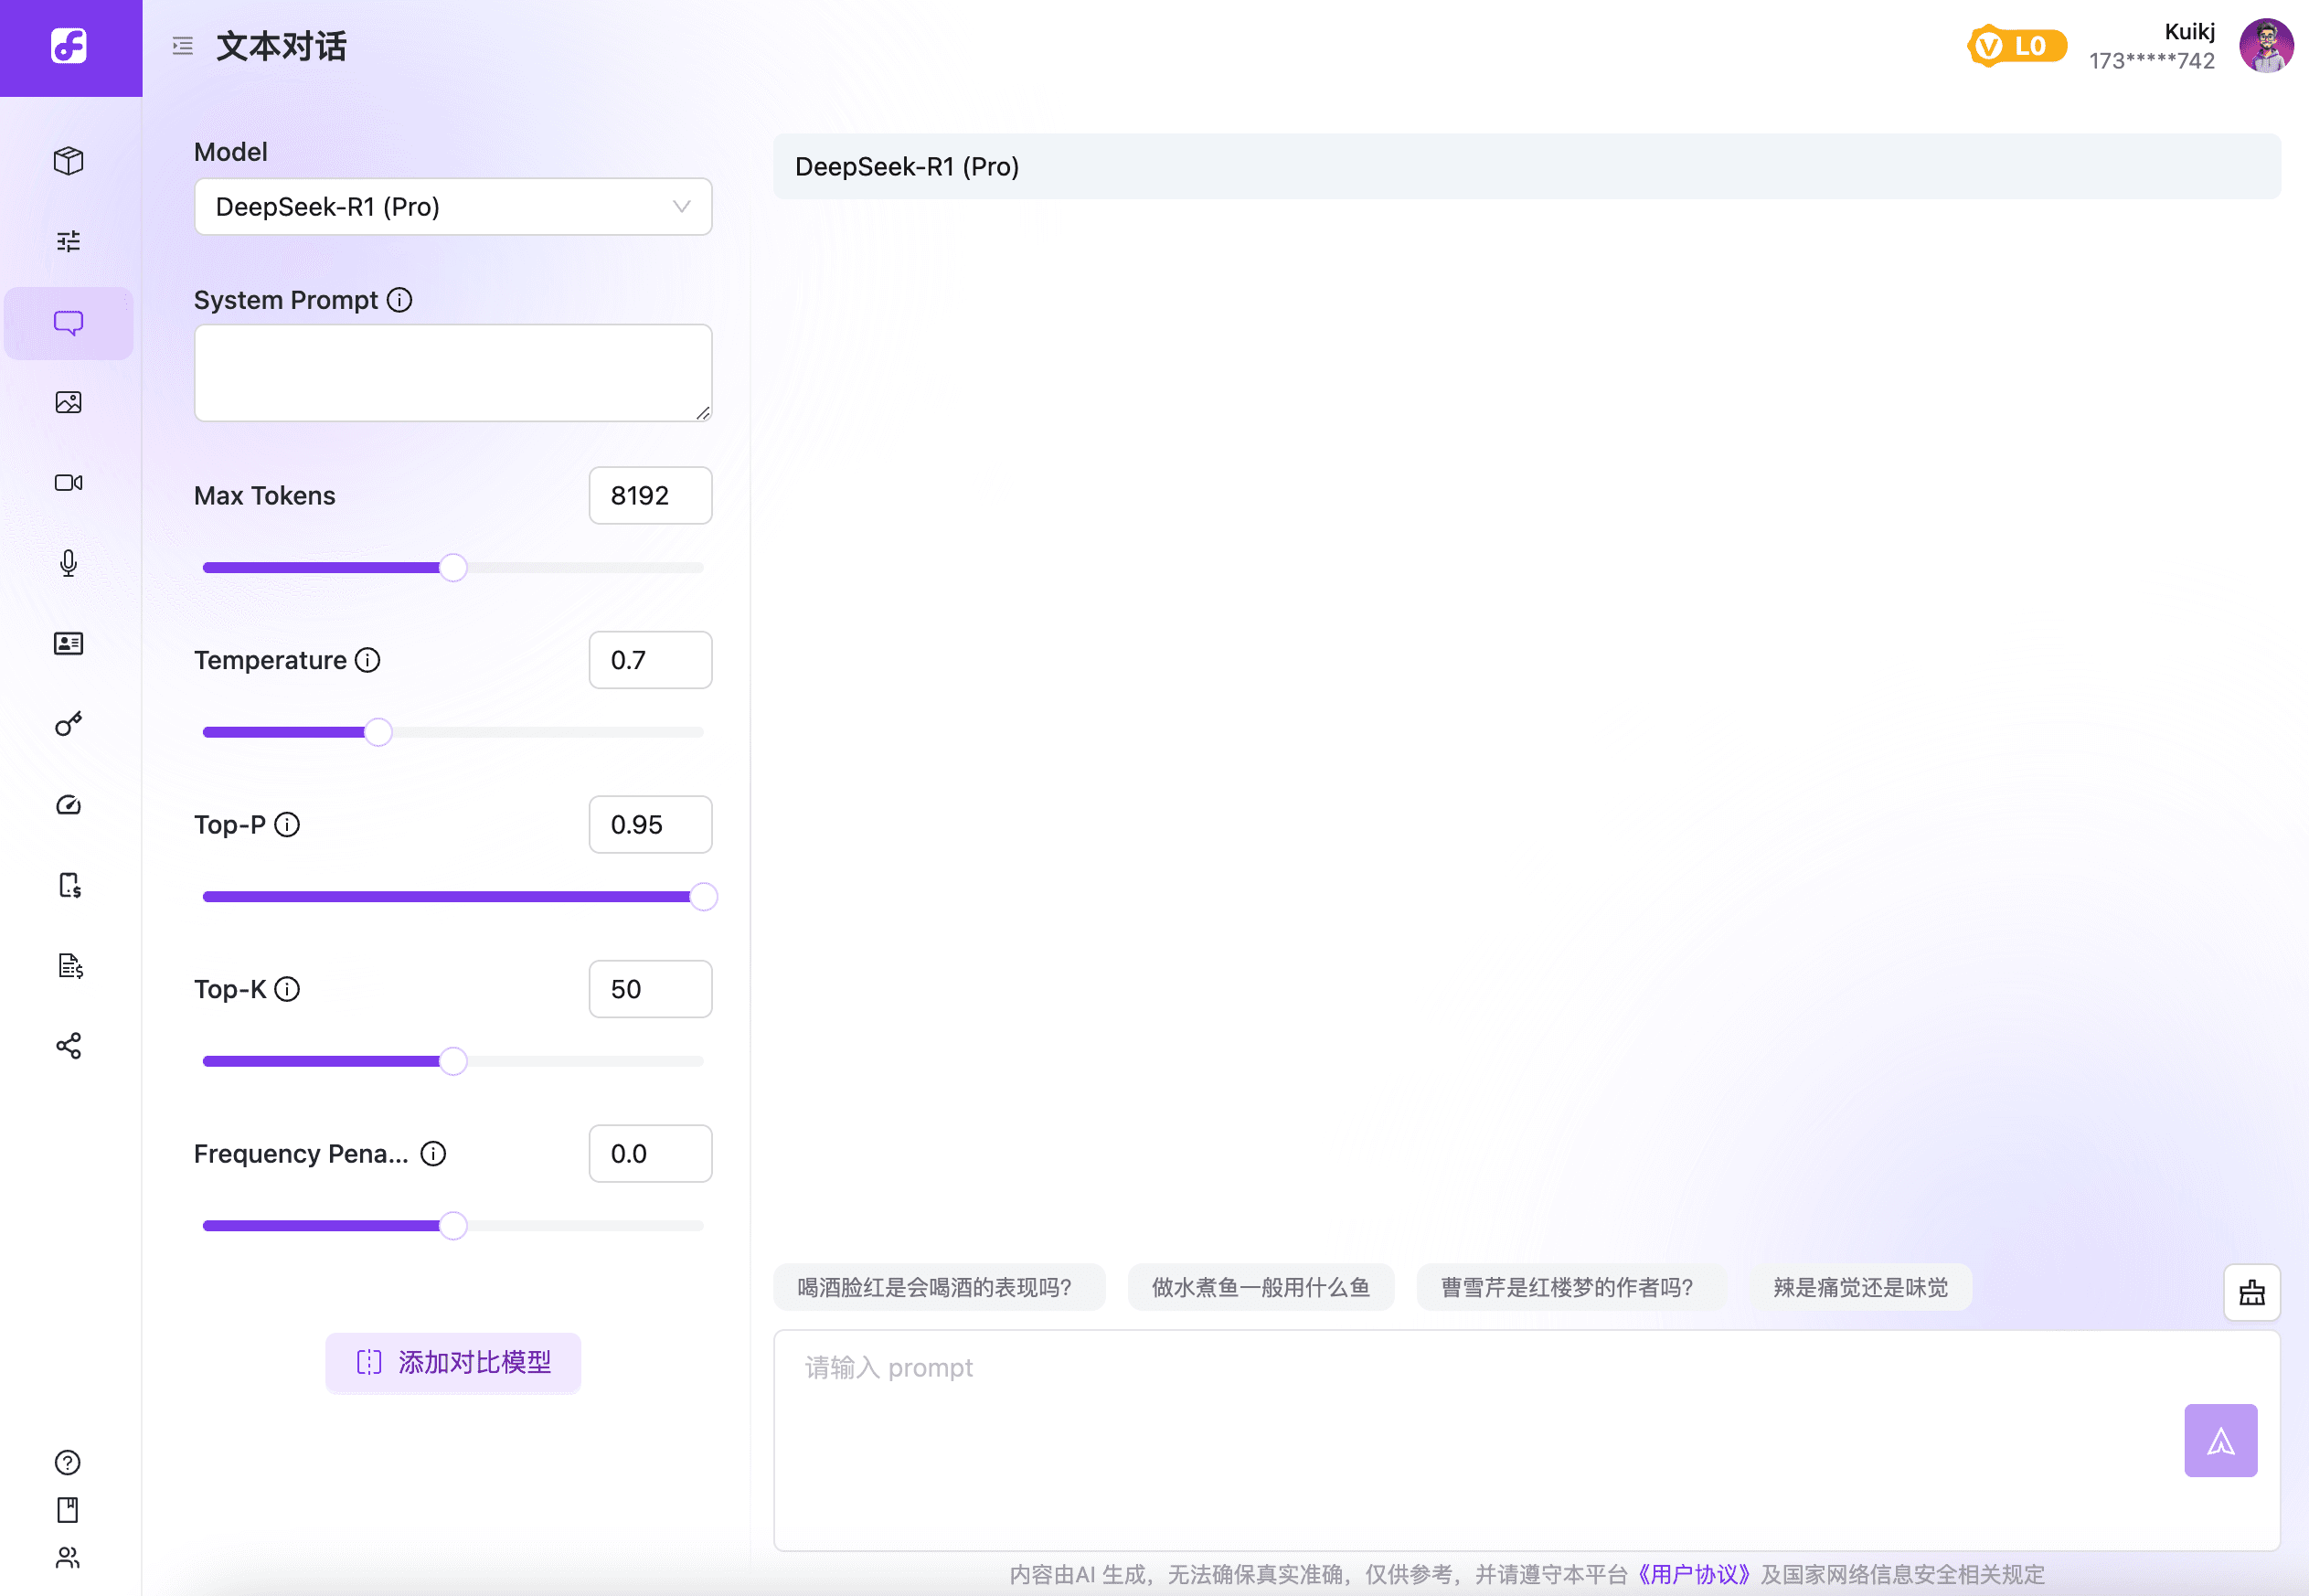Click the Frequency Penalty value field 0.0
Screen dimensions: 2309x1596
(650, 1154)
